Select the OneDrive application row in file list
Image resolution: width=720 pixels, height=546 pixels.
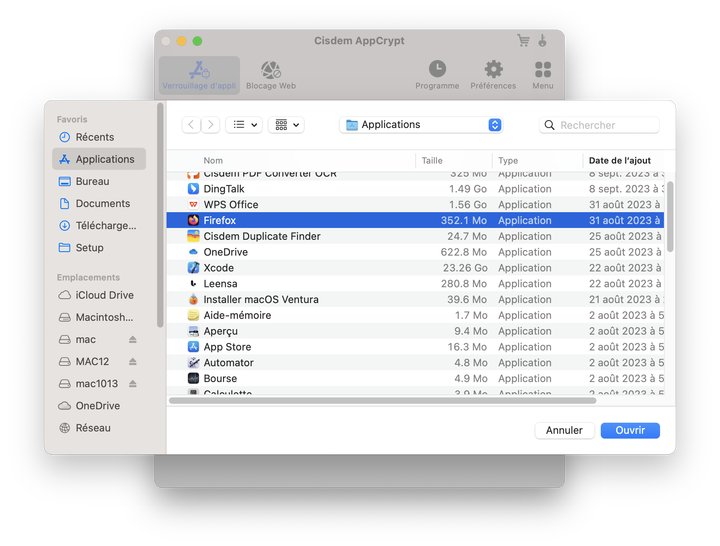(416, 252)
